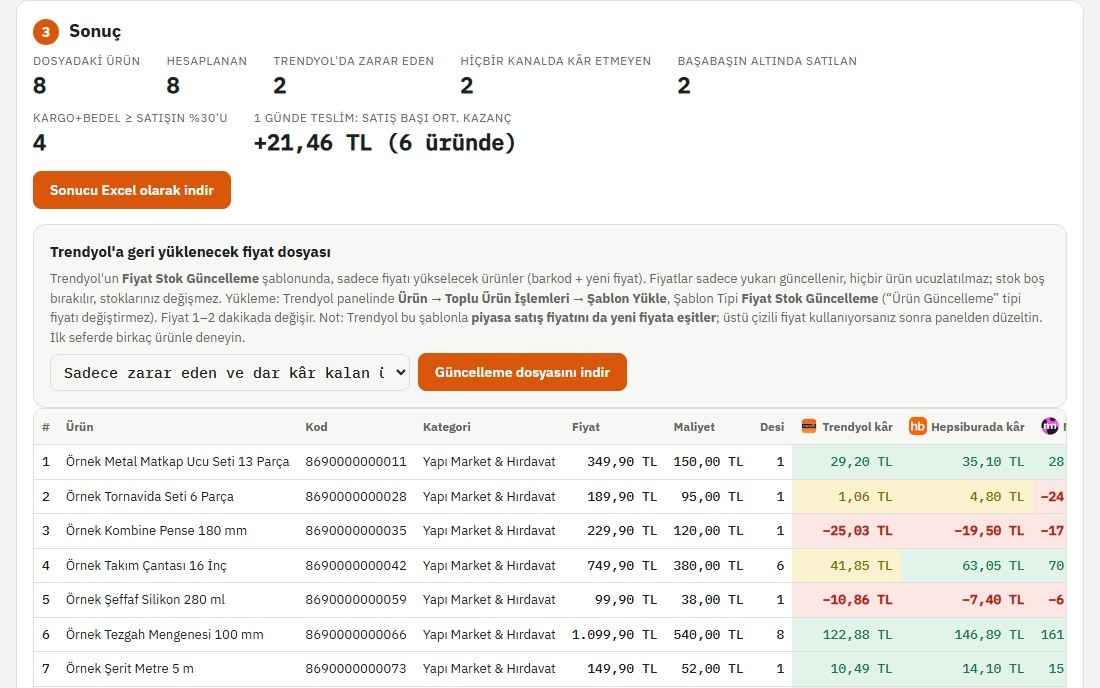Select 'Örnek Tornavida Seti 6 Parça' product

149,497
